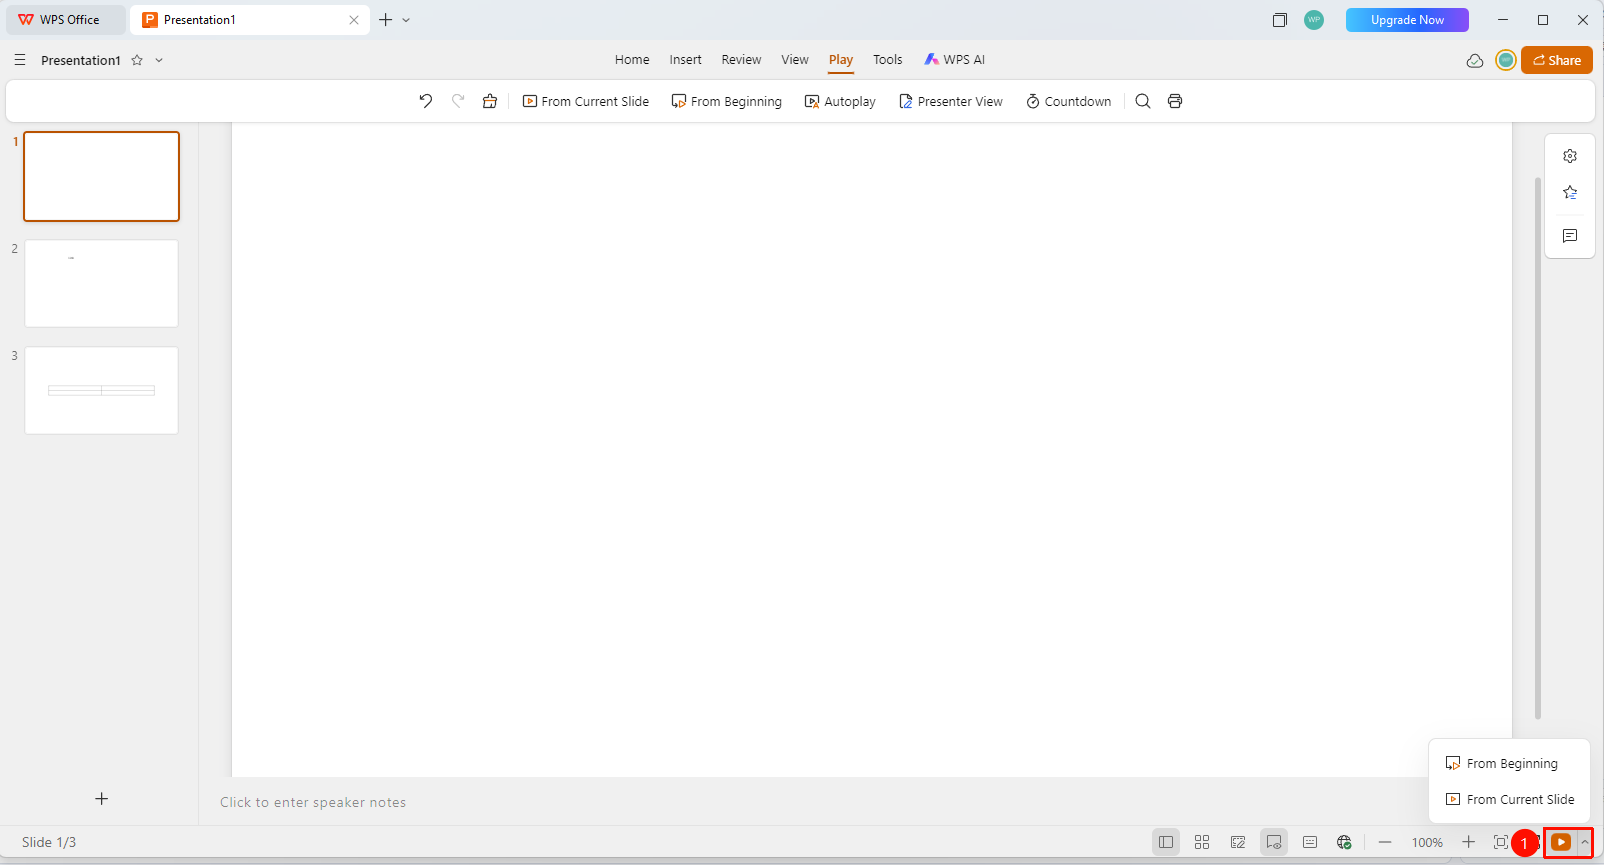
Task: Select slide 2 thumbnail
Action: 101,283
